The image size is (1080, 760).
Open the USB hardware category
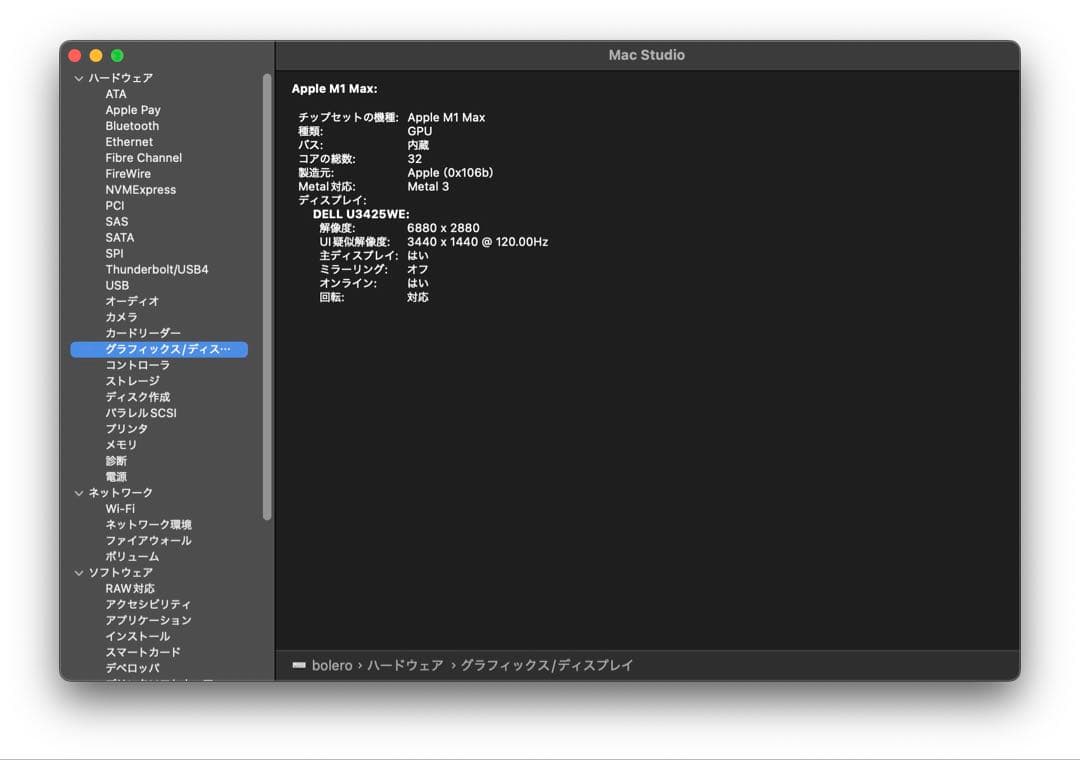tap(115, 285)
